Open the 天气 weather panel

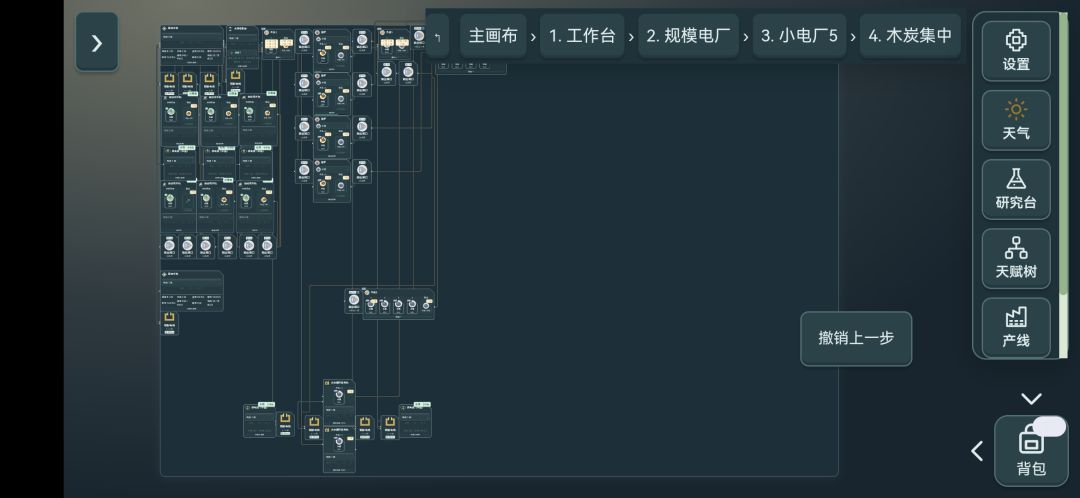tap(1016, 120)
